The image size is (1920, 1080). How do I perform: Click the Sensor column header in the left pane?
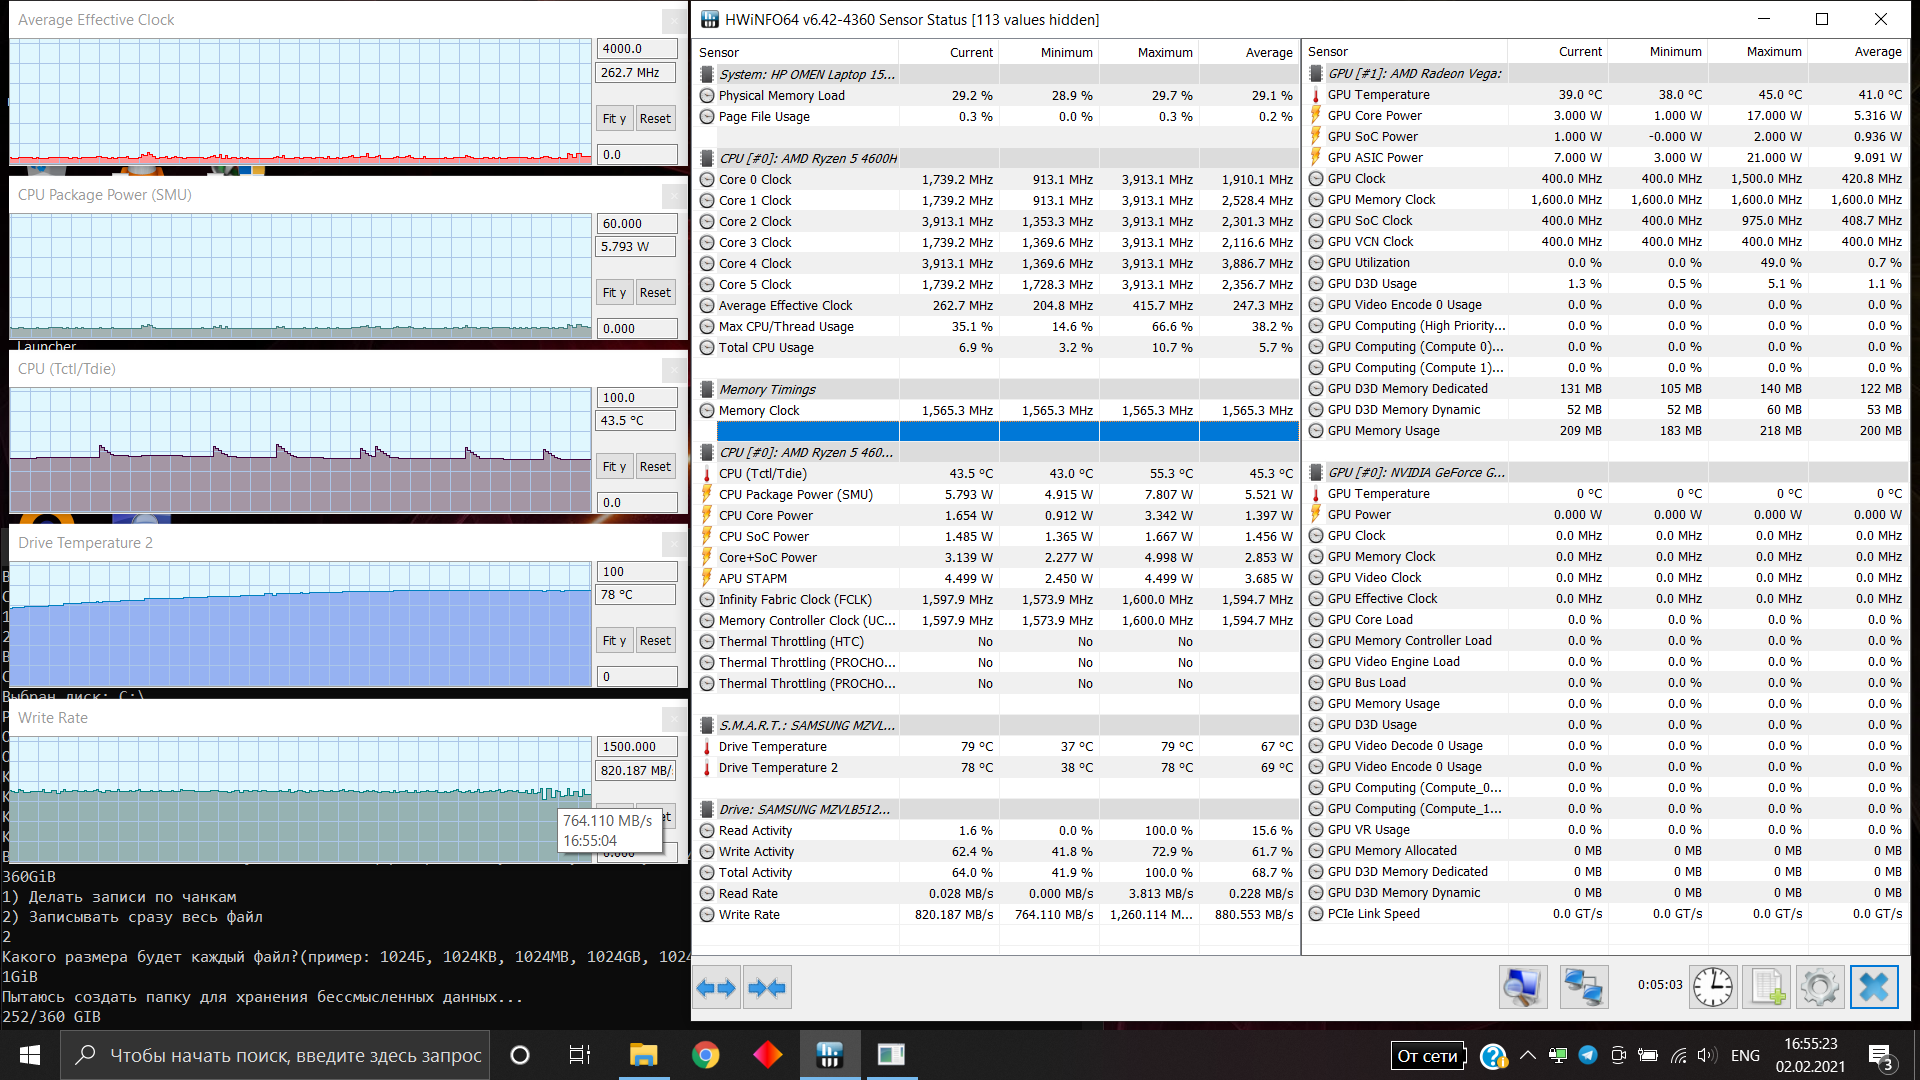point(797,53)
